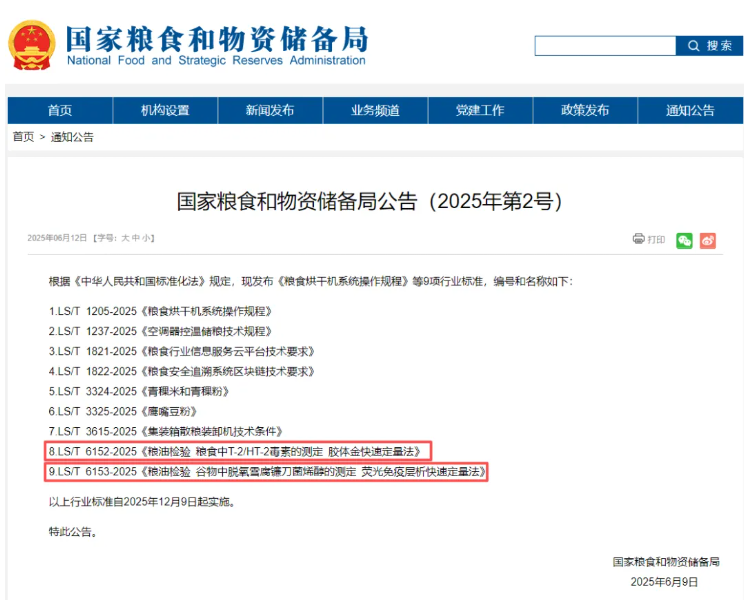Click the national emblem logo
The height and width of the screenshot is (600, 744).
(x=32, y=45)
